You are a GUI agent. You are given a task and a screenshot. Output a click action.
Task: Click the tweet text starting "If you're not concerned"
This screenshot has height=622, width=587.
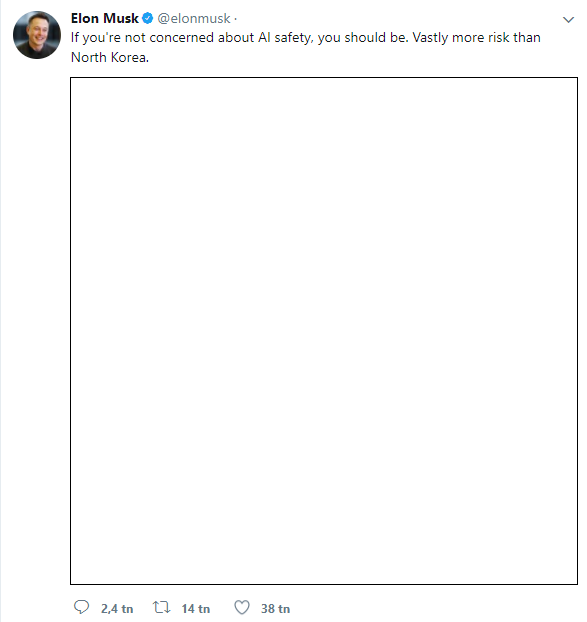[306, 47]
